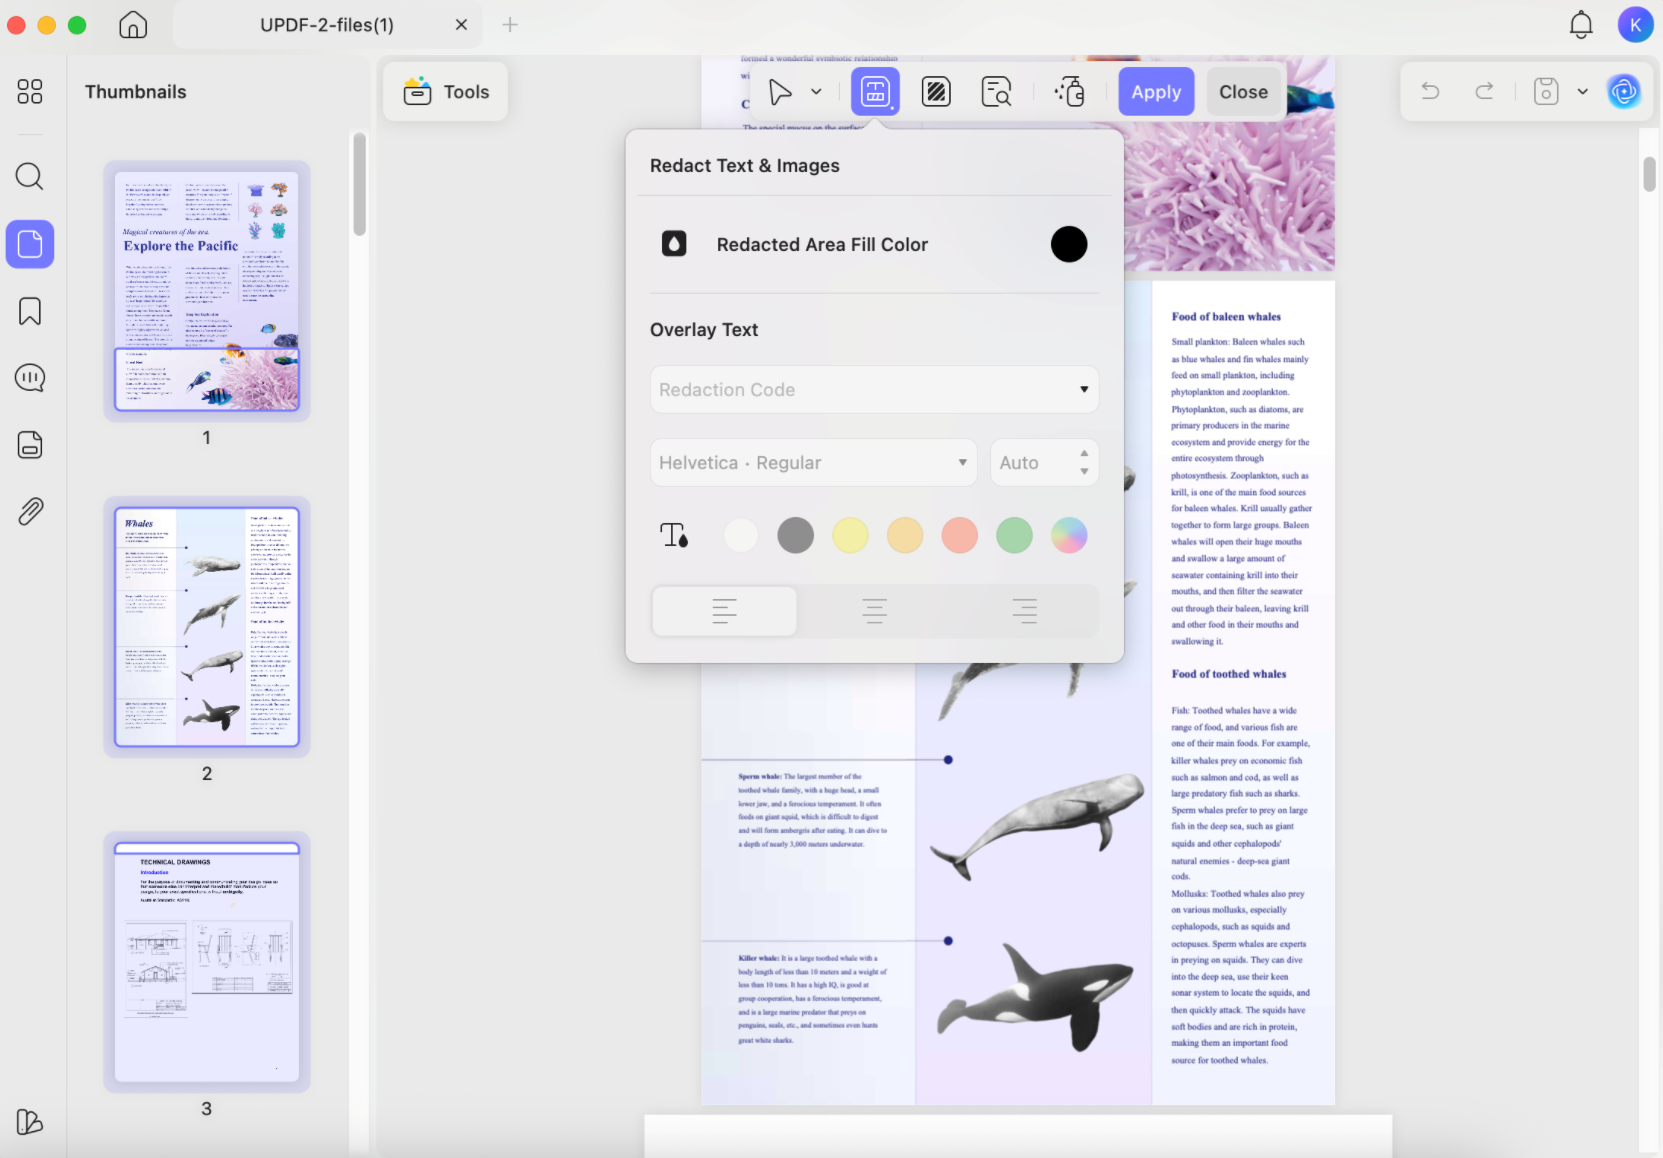1663x1158 pixels.
Task: Open the notifications bell
Action: 1581,25
